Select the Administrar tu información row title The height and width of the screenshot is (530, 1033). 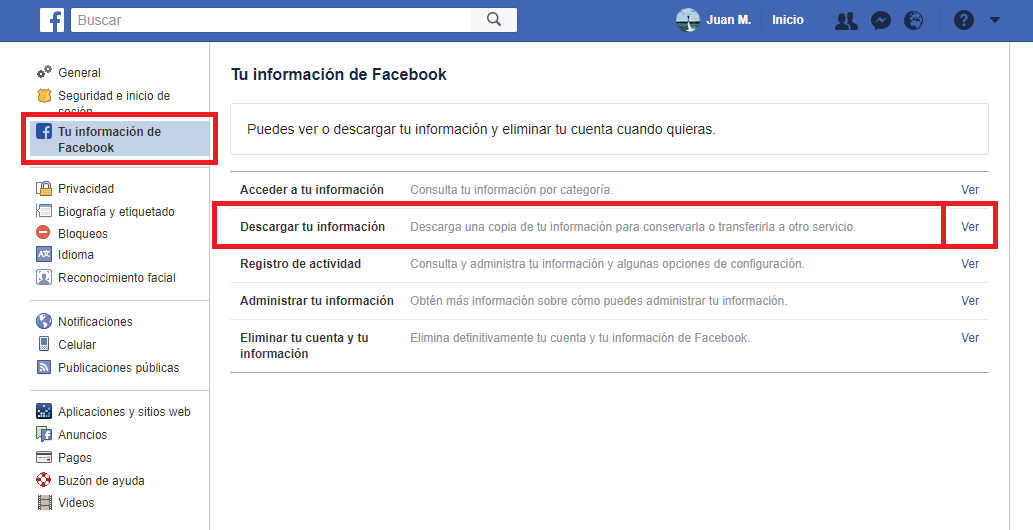click(317, 301)
